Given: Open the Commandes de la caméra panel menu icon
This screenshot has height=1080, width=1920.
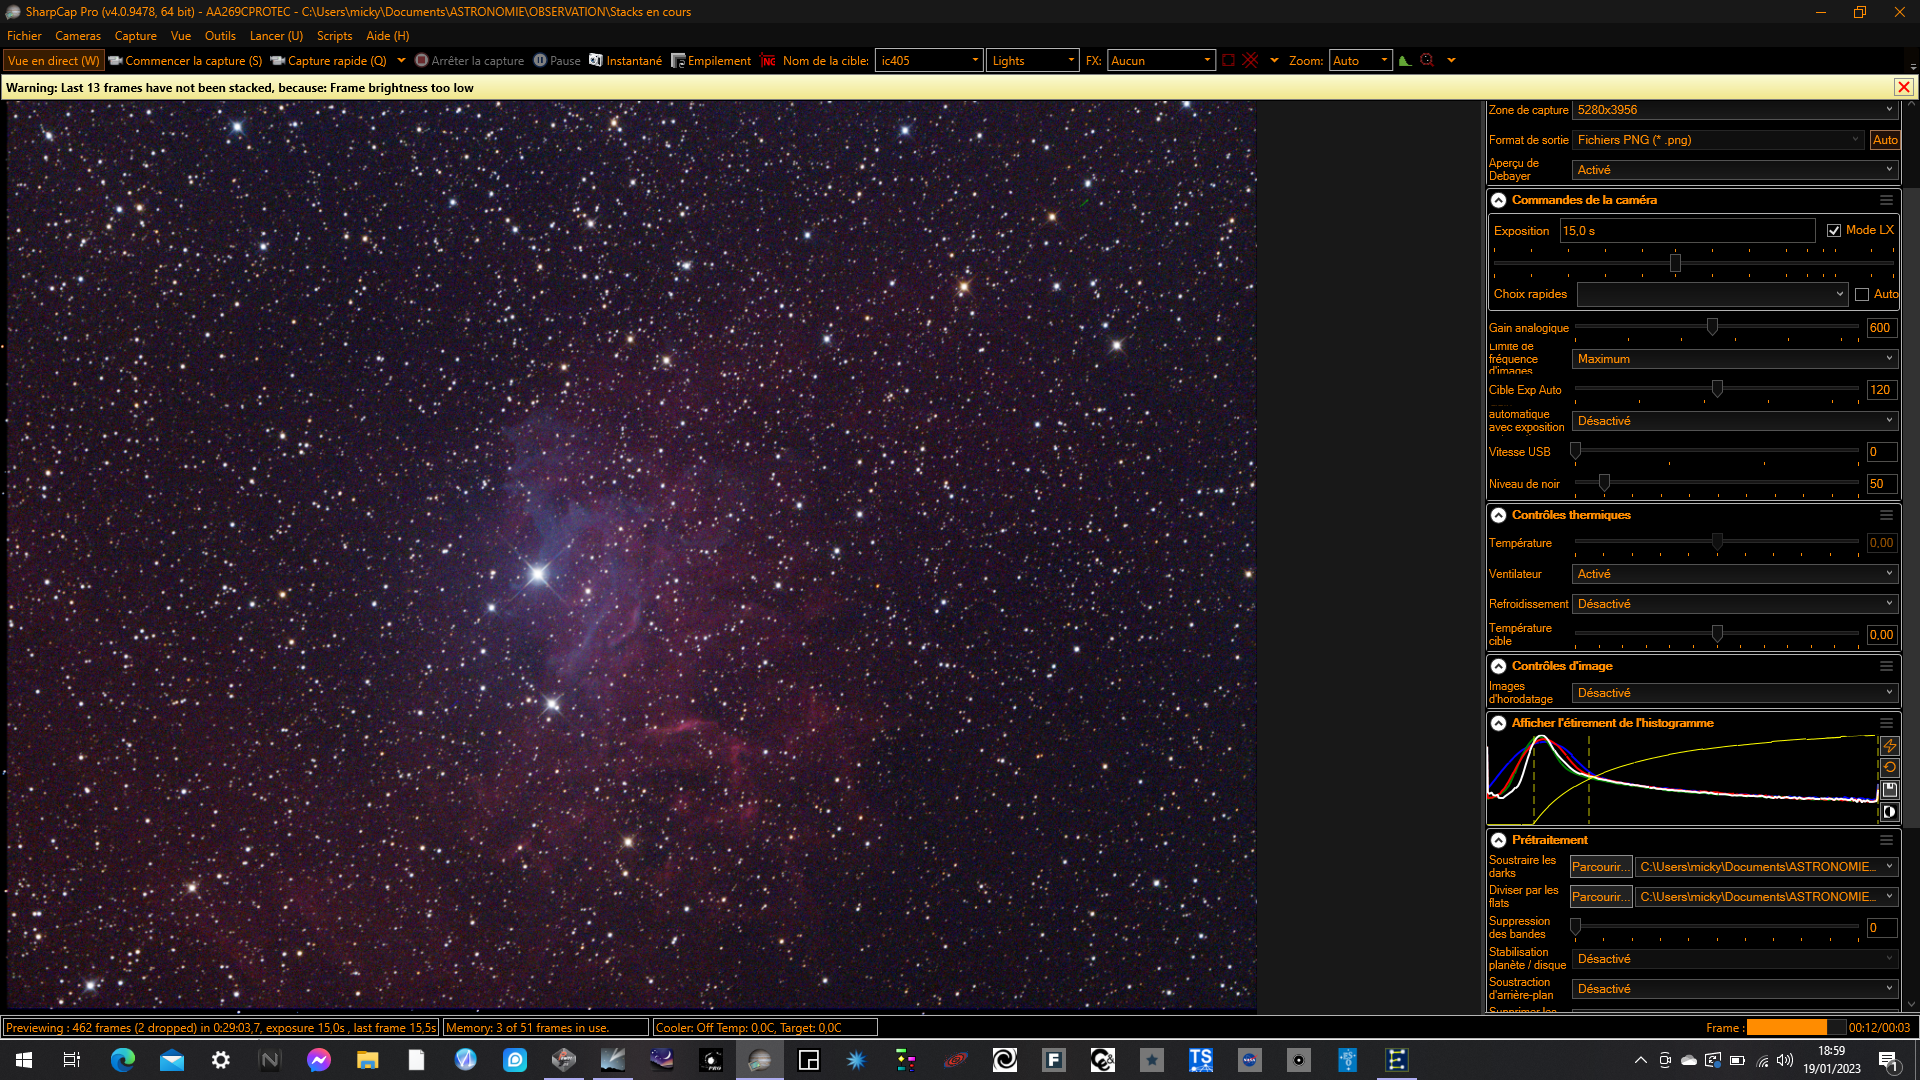Looking at the screenshot, I should (x=1886, y=200).
